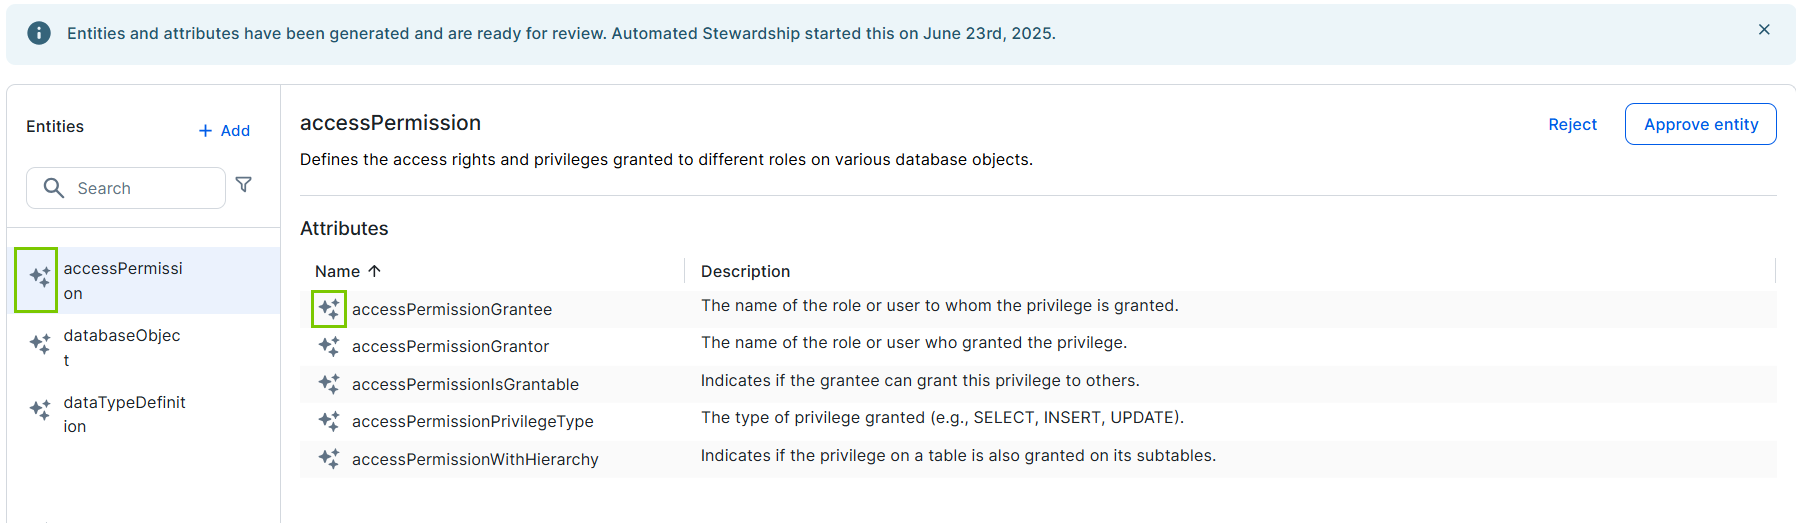Click the AI sparkle icon for accessPermissionPrivilegeType
The image size is (1796, 523).
click(329, 421)
